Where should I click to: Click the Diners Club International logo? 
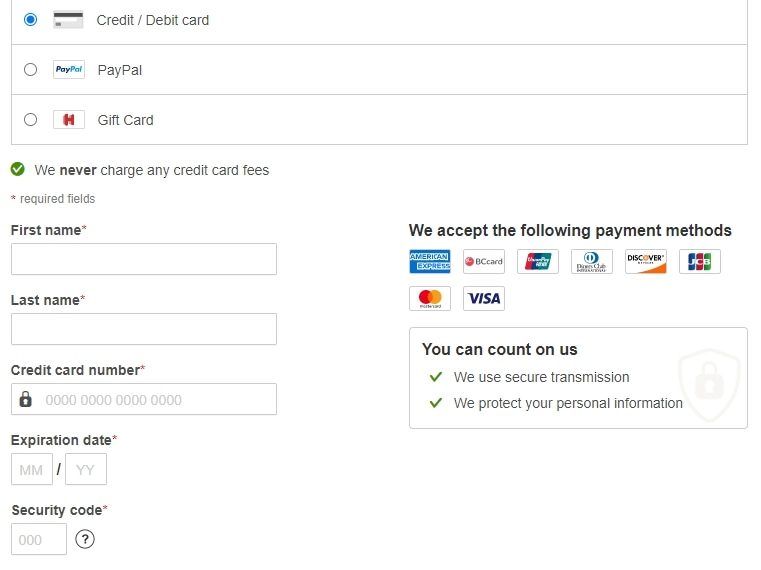pos(592,262)
